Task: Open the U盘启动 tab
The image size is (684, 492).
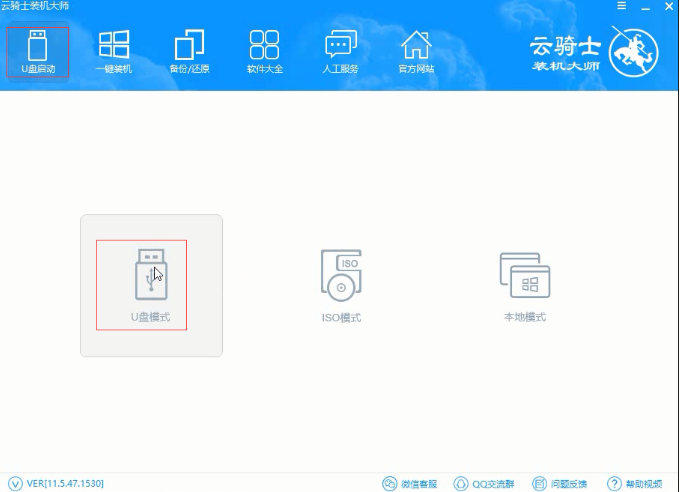Action: pyautogui.click(x=38, y=52)
